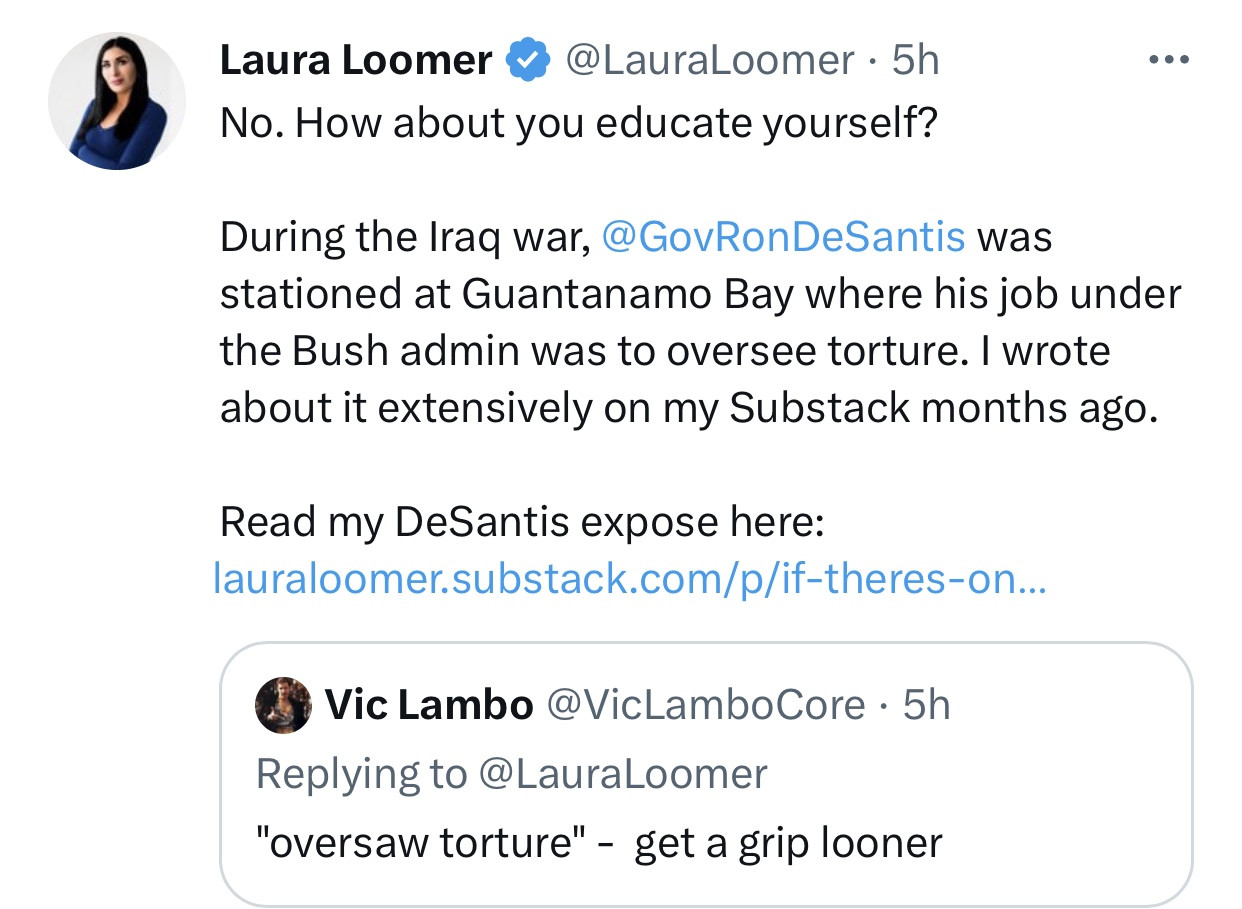Open the tweet's more options ellipsis menu

(1168, 61)
